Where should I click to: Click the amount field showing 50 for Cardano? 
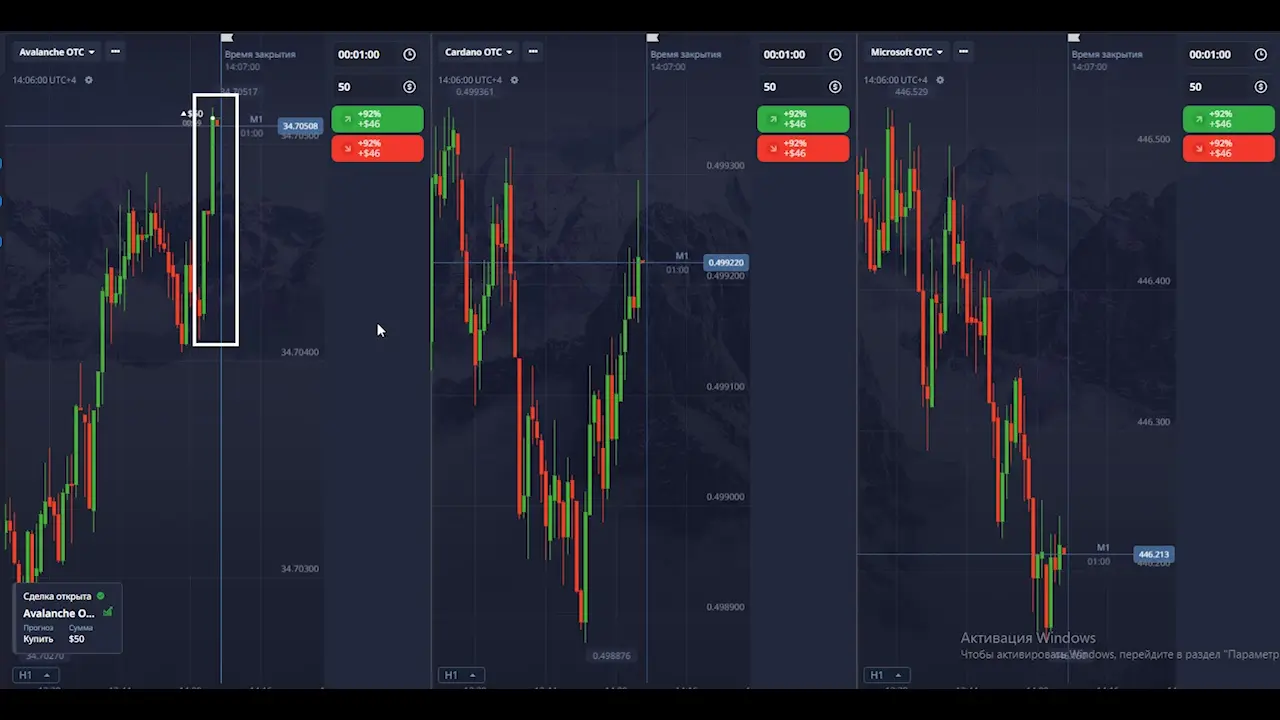pyautogui.click(x=790, y=87)
